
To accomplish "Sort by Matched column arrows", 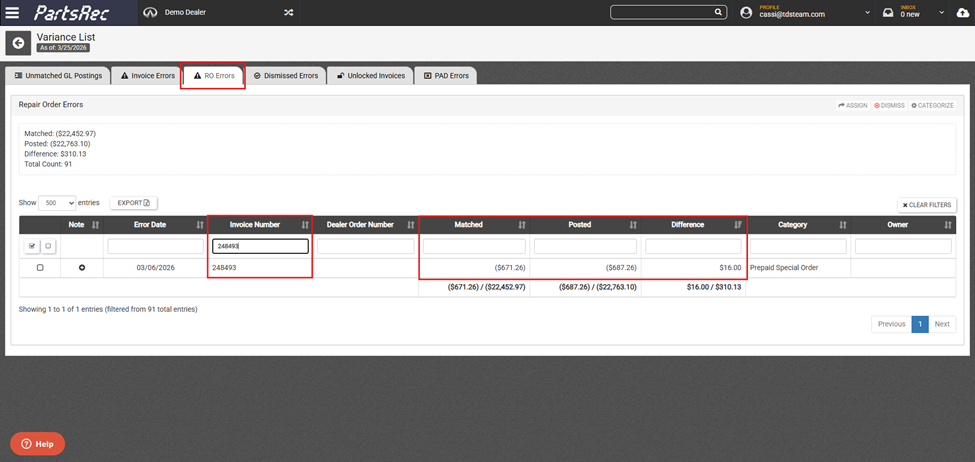I will click(x=522, y=225).
